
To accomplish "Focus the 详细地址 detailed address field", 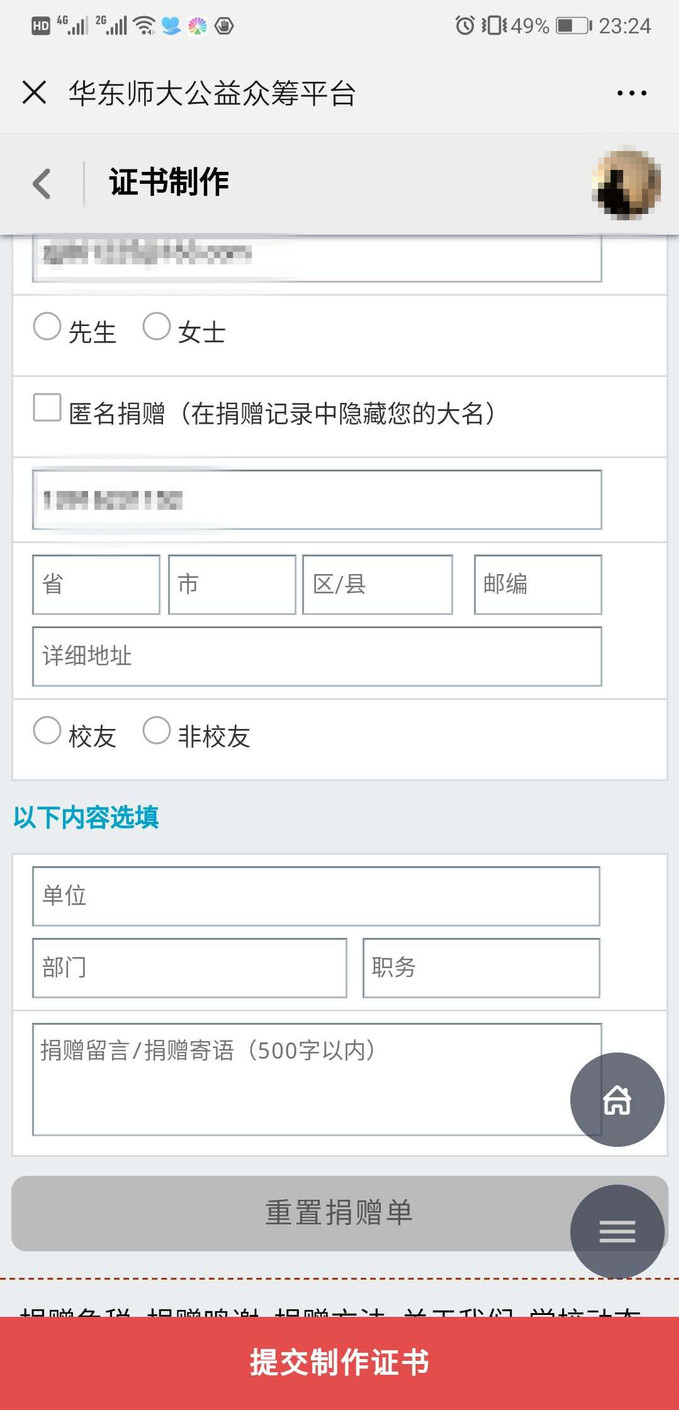I will [317, 656].
